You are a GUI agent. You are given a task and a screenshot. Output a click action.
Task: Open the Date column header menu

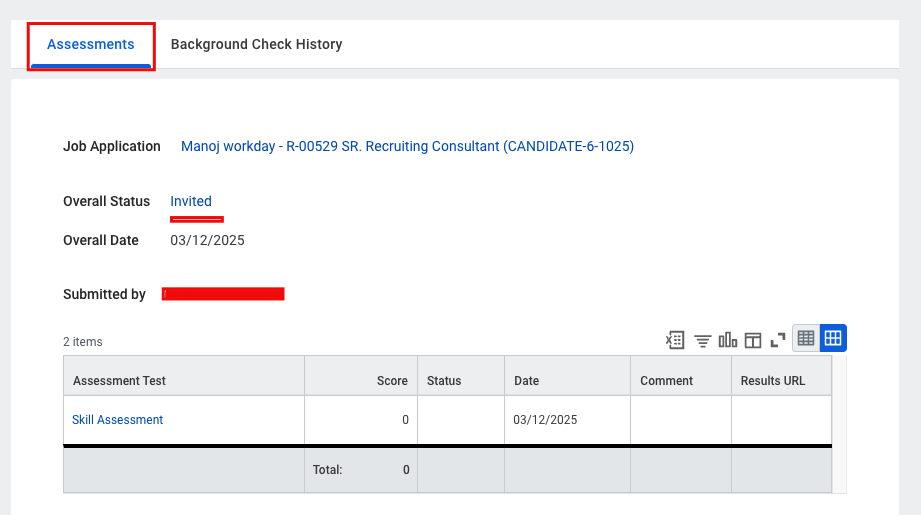pyautogui.click(x=567, y=381)
